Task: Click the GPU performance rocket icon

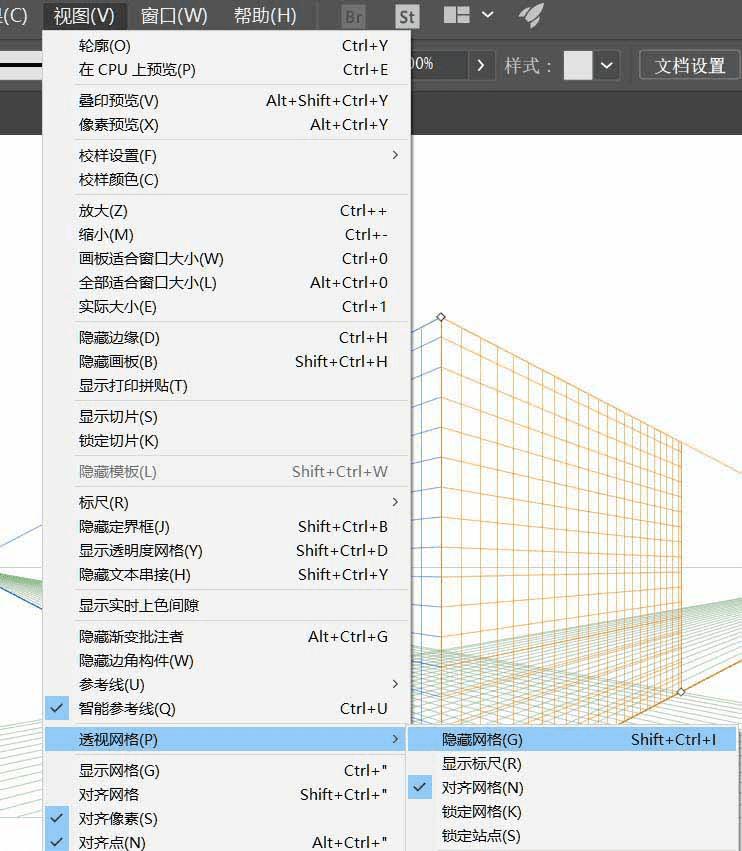Action: pos(531,15)
